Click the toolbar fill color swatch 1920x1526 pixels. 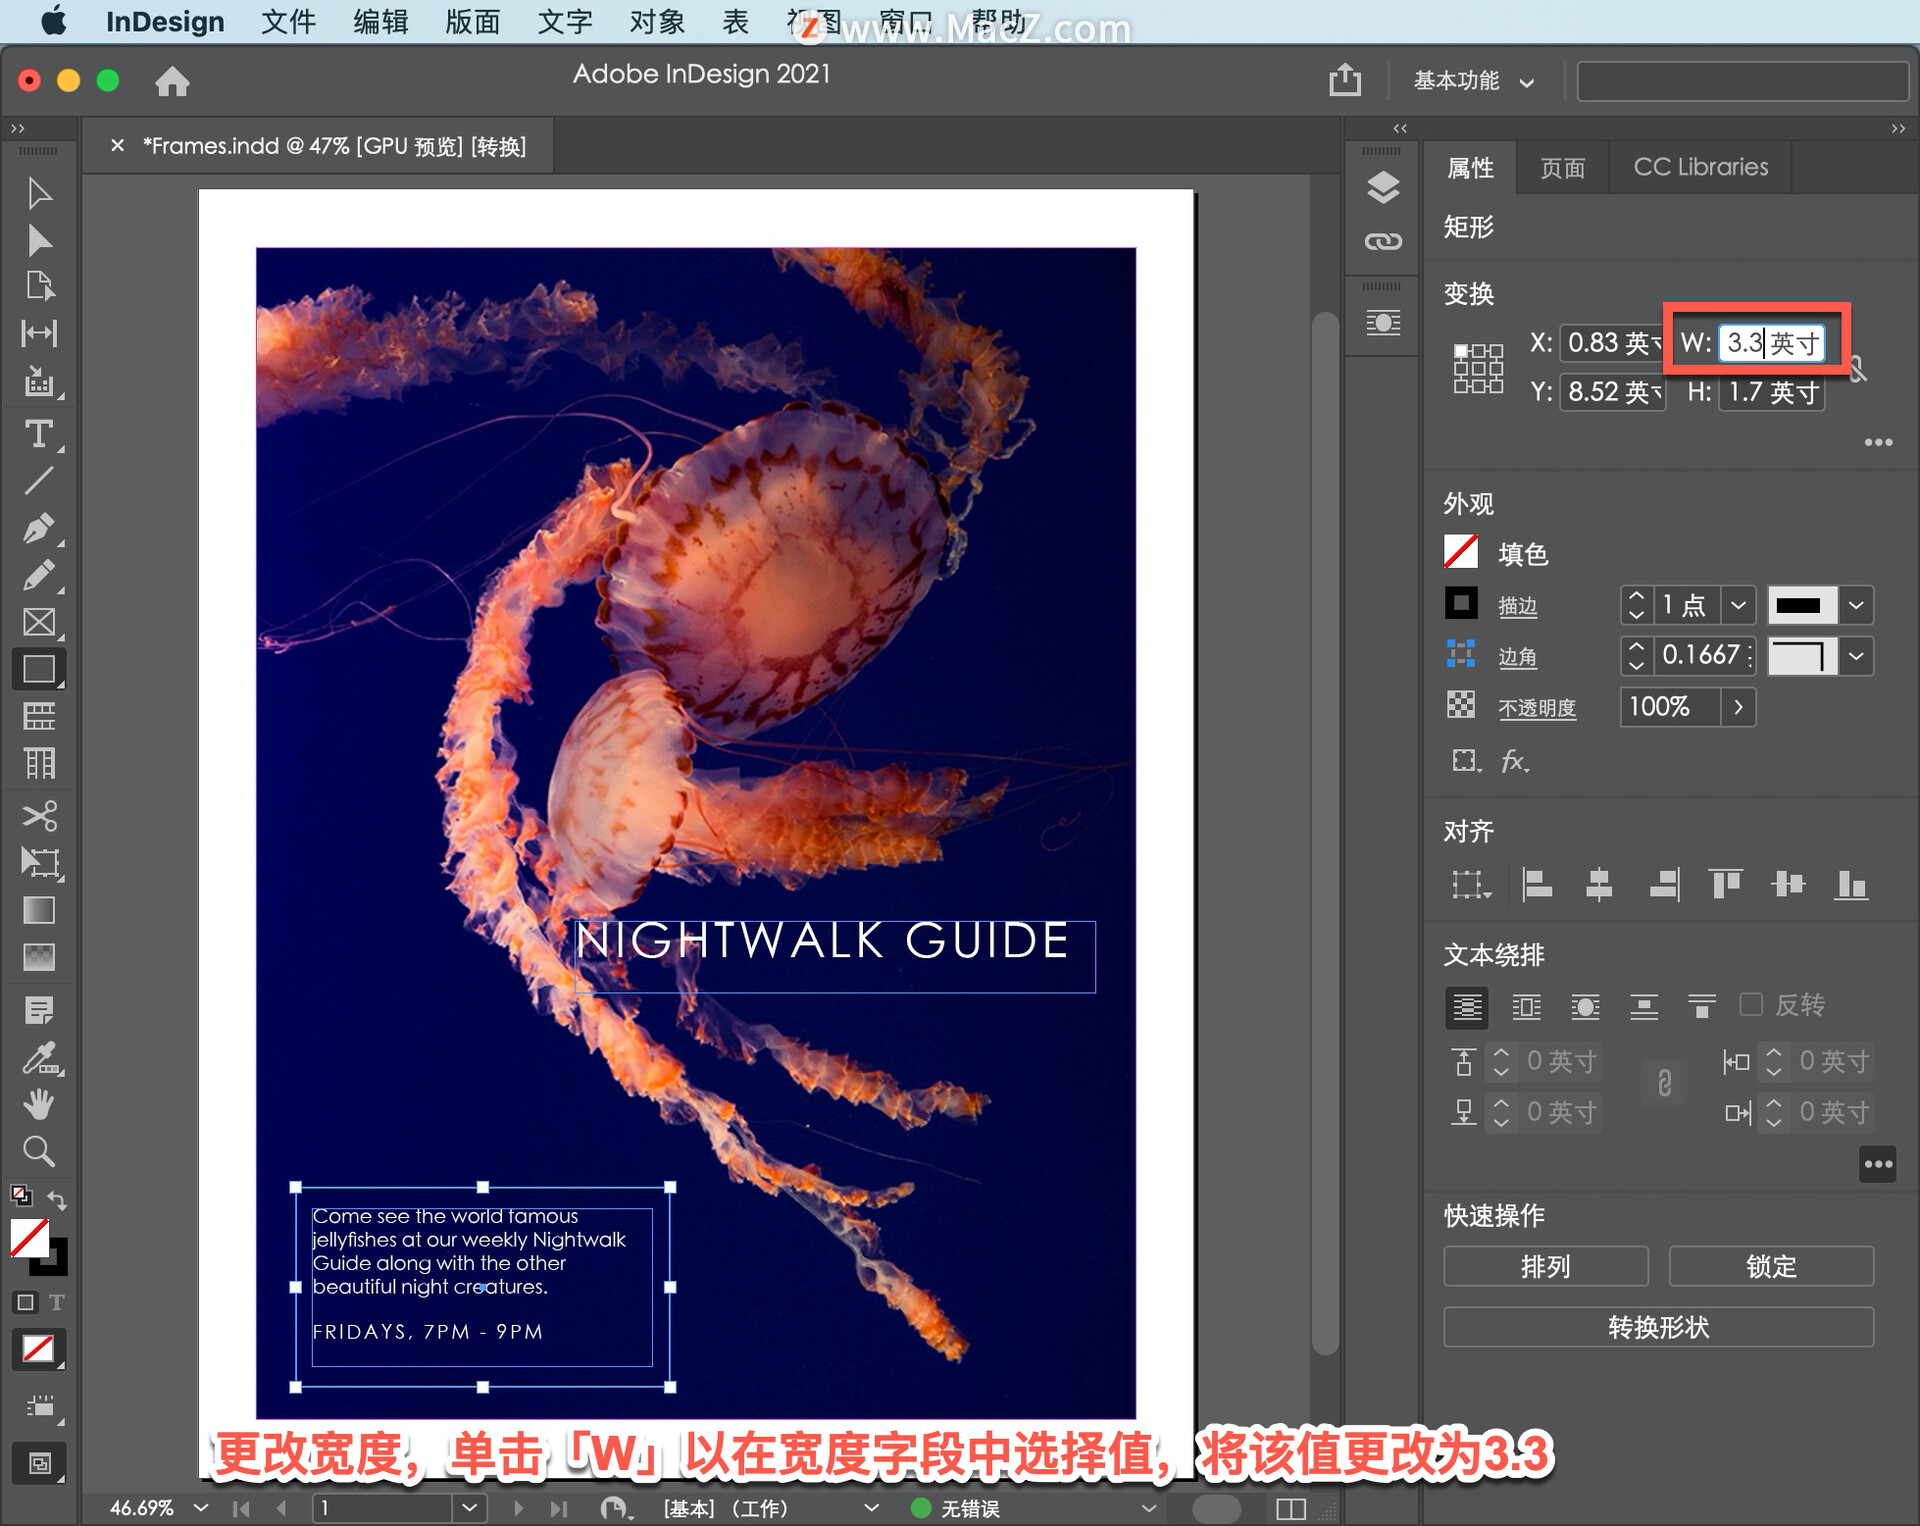click(29, 1238)
